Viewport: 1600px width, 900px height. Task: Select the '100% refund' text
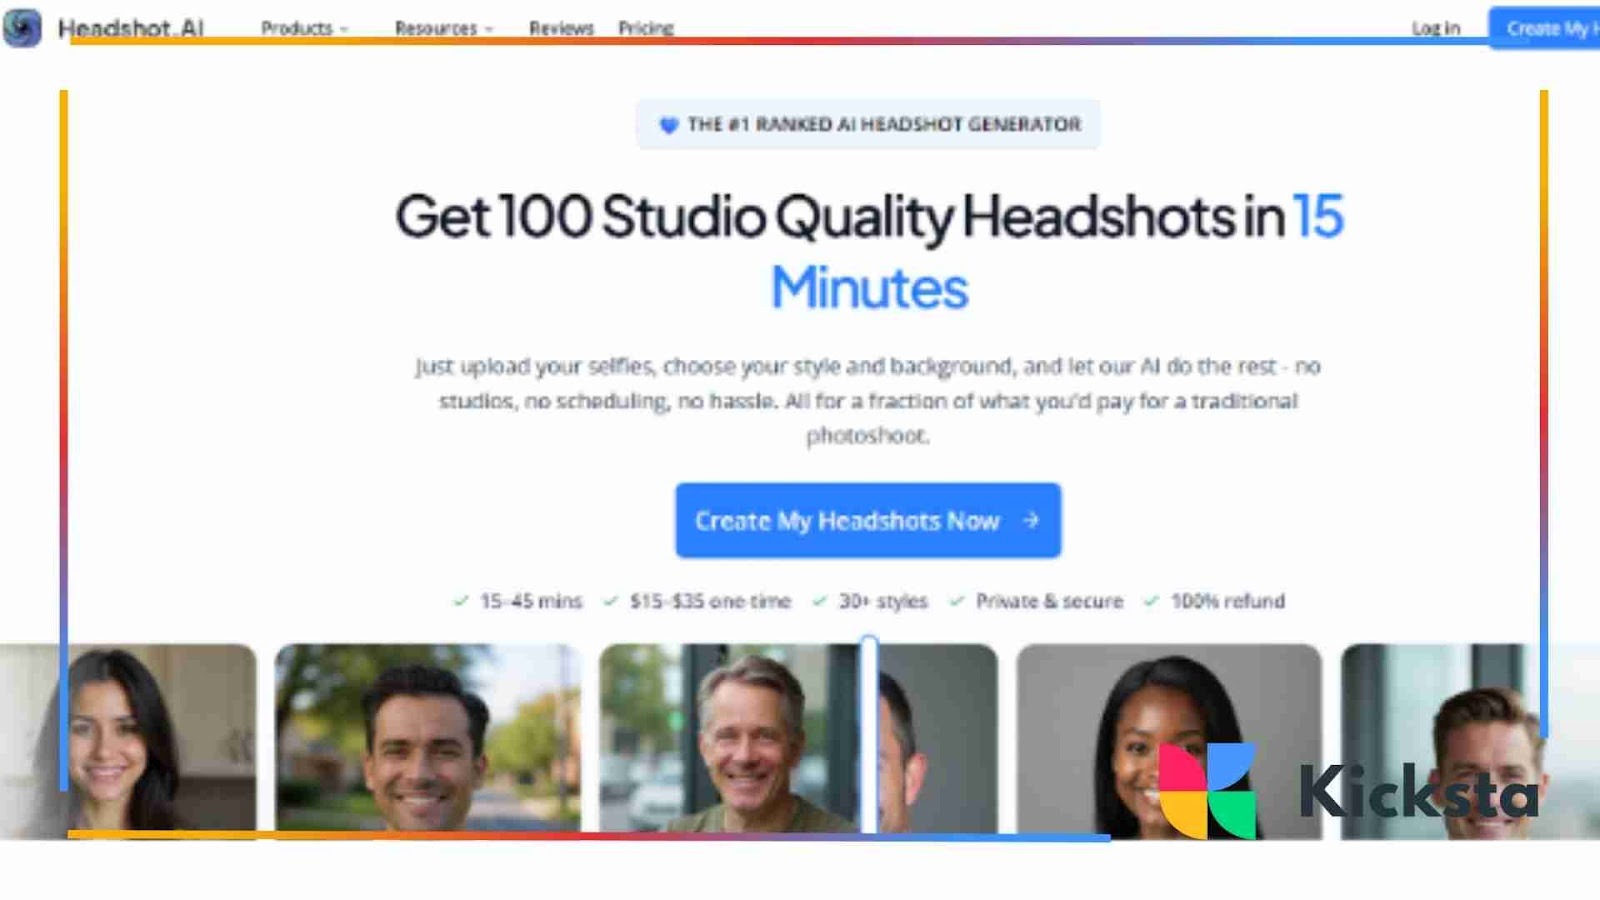(x=1228, y=601)
